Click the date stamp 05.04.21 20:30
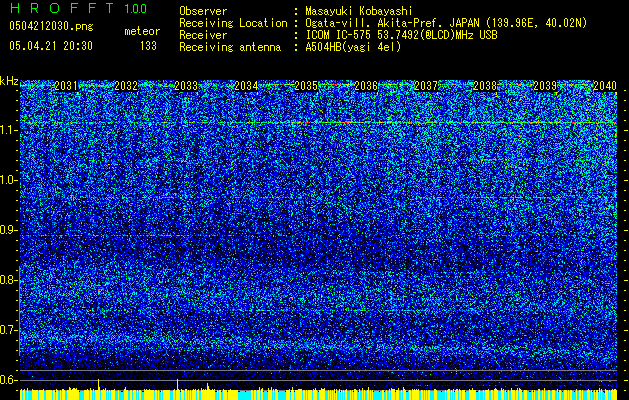 51,46
